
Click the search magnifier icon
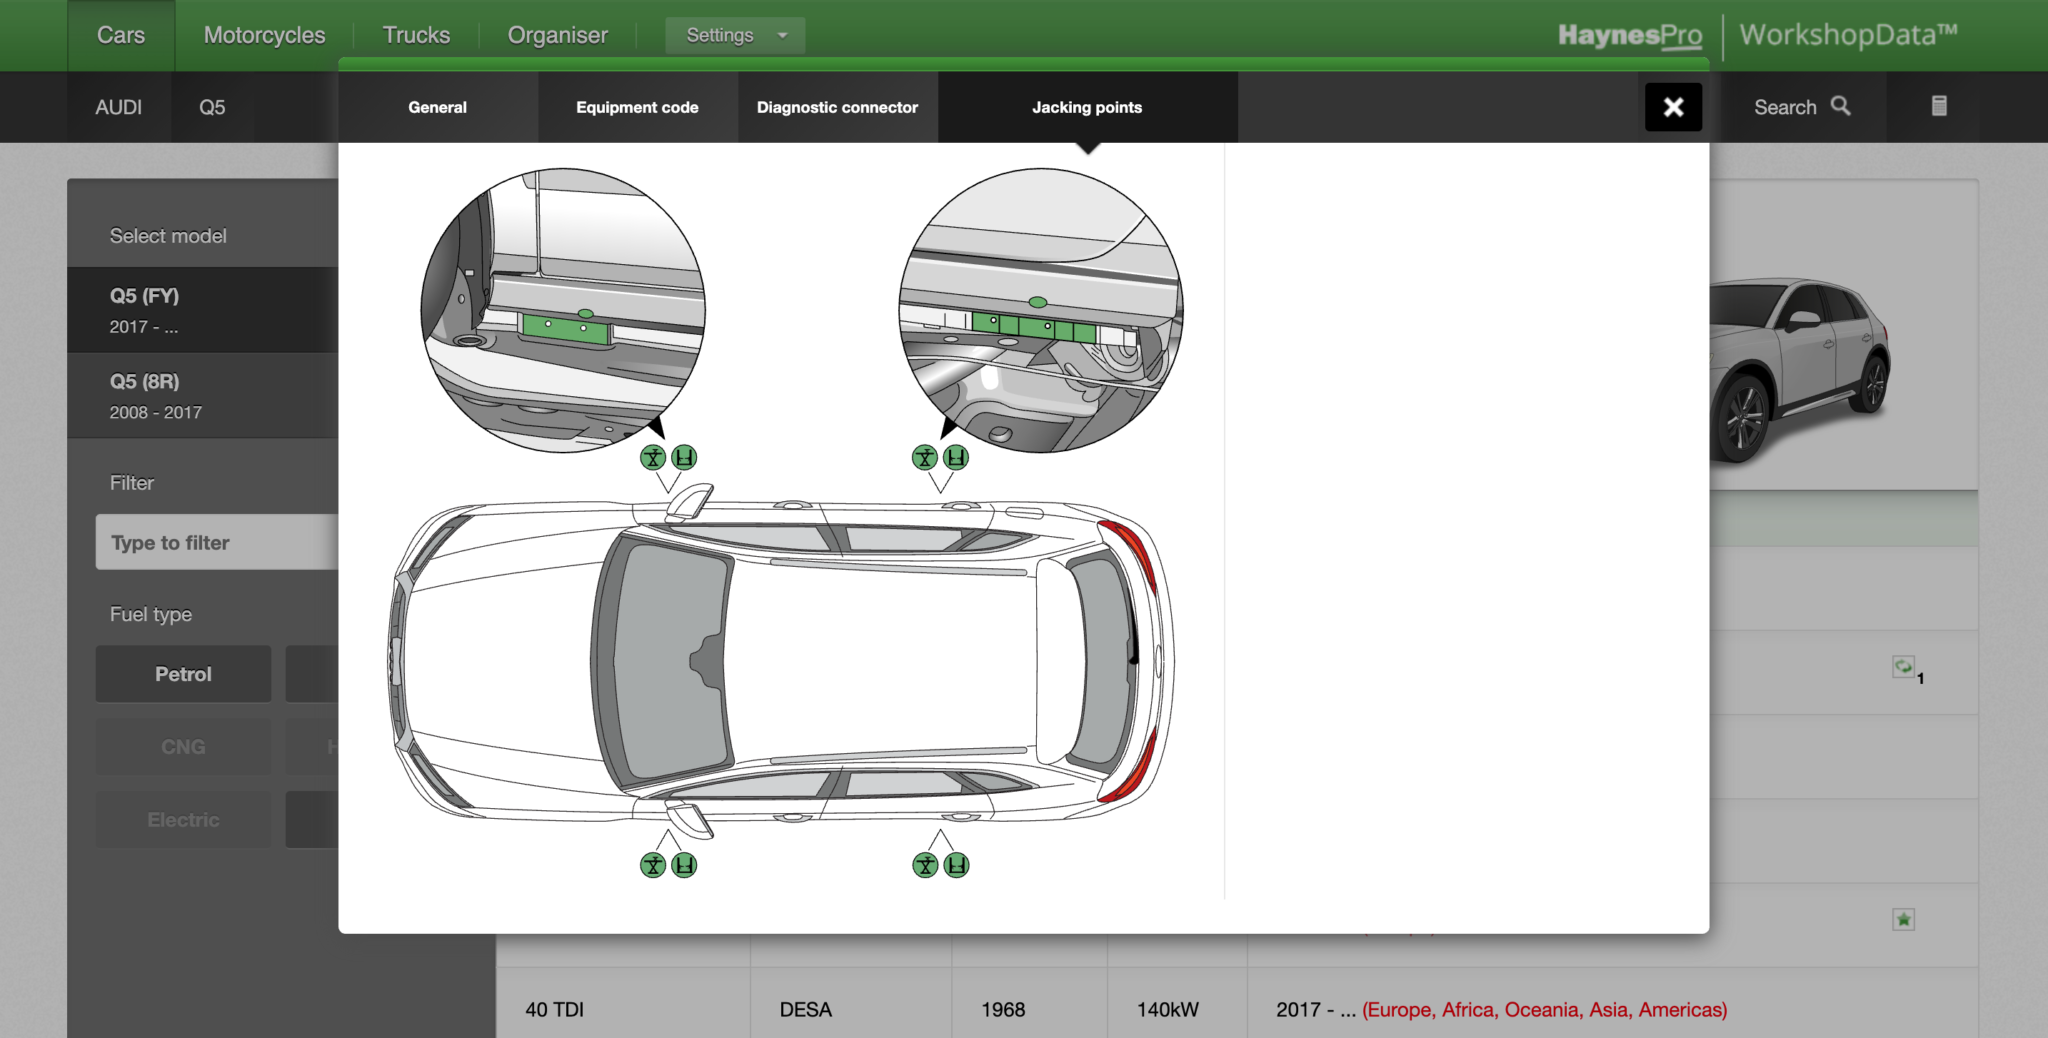click(x=1840, y=106)
